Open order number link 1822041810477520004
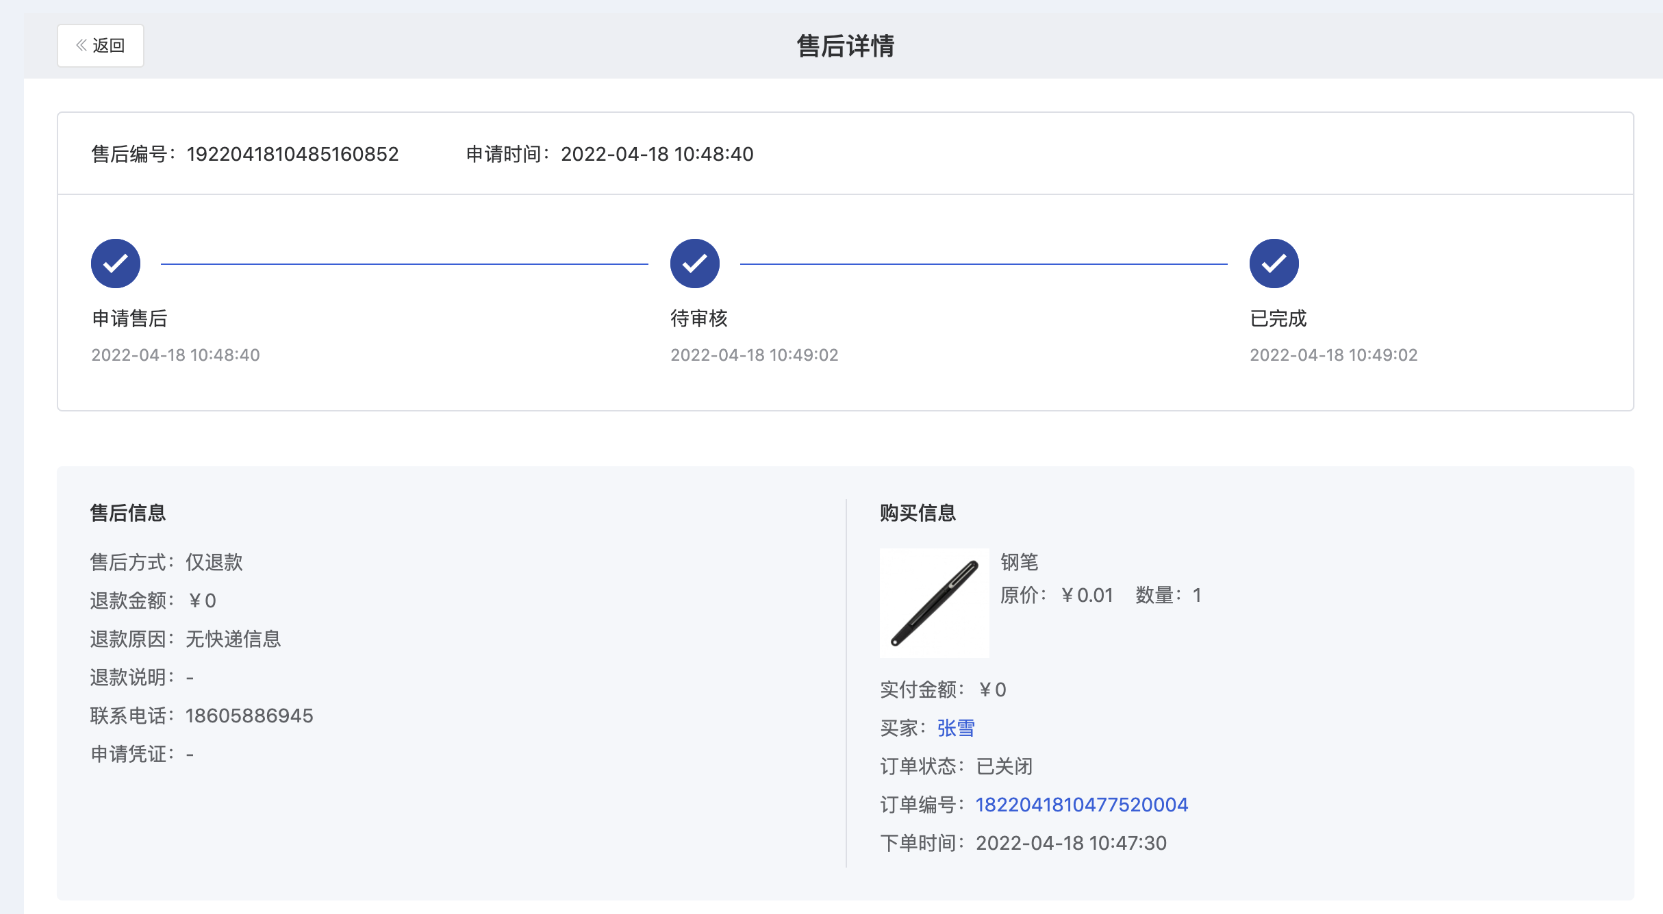The image size is (1663, 914). point(1082,805)
